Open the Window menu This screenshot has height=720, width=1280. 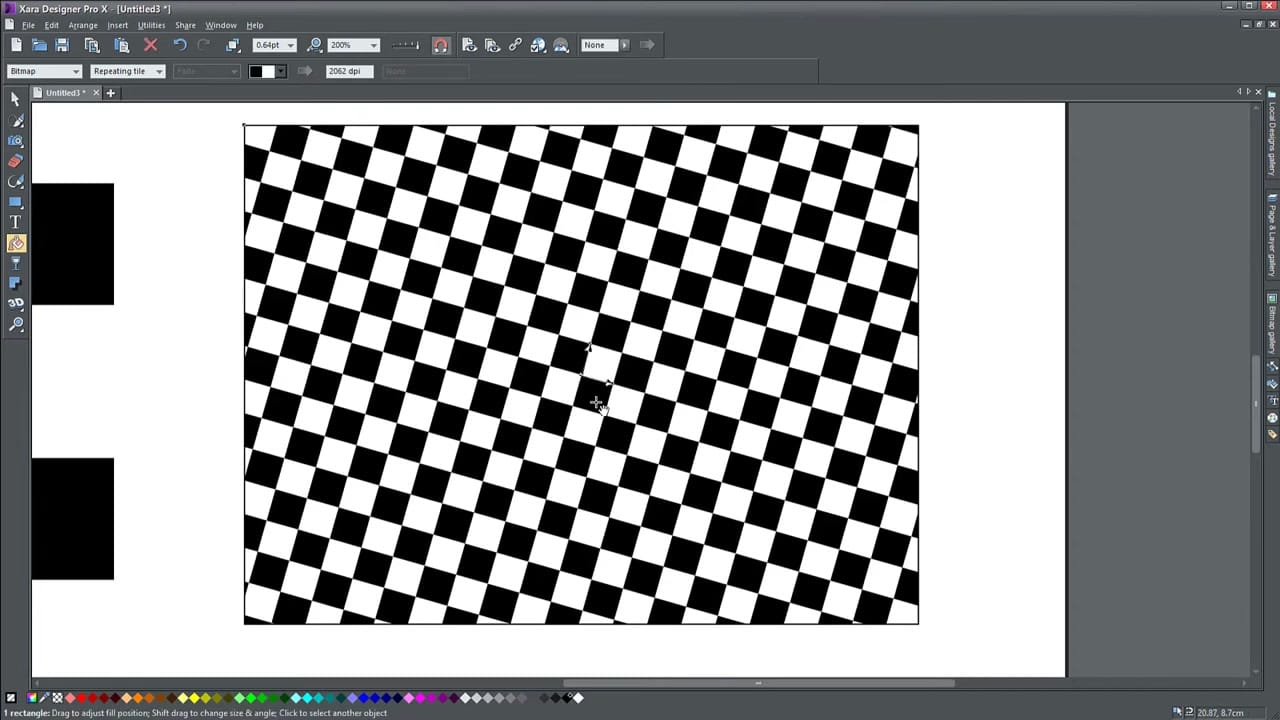click(x=221, y=25)
